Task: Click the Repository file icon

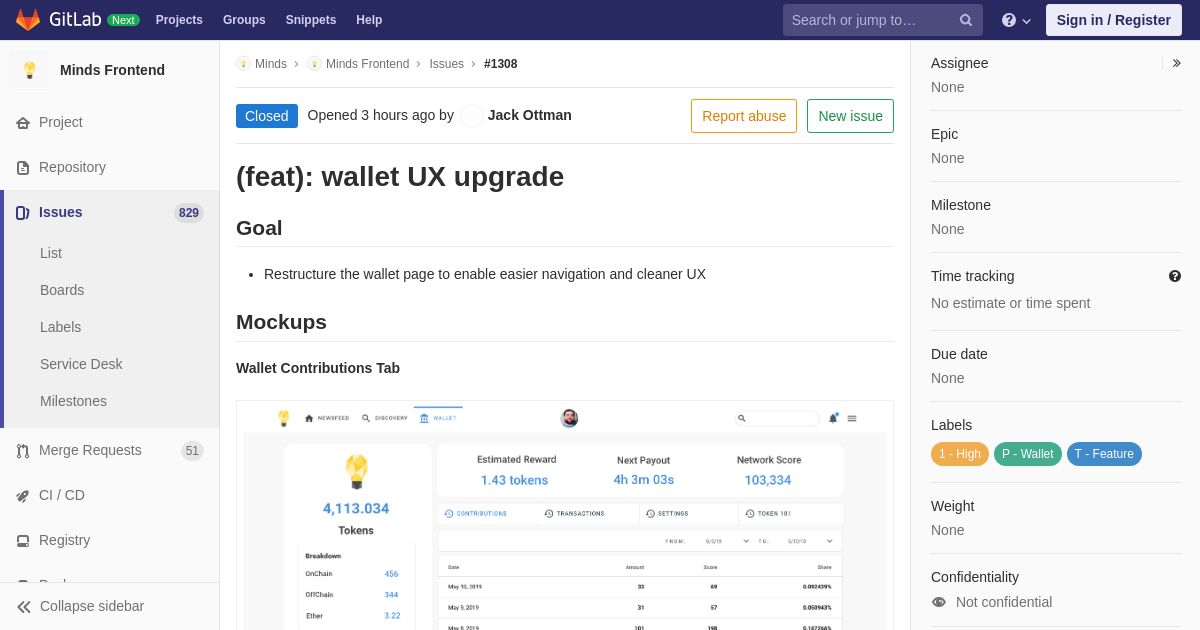Action: pos(23,168)
